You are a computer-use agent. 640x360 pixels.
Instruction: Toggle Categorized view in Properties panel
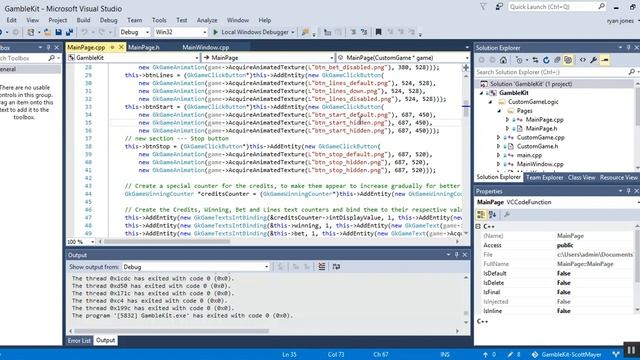coord(481,215)
